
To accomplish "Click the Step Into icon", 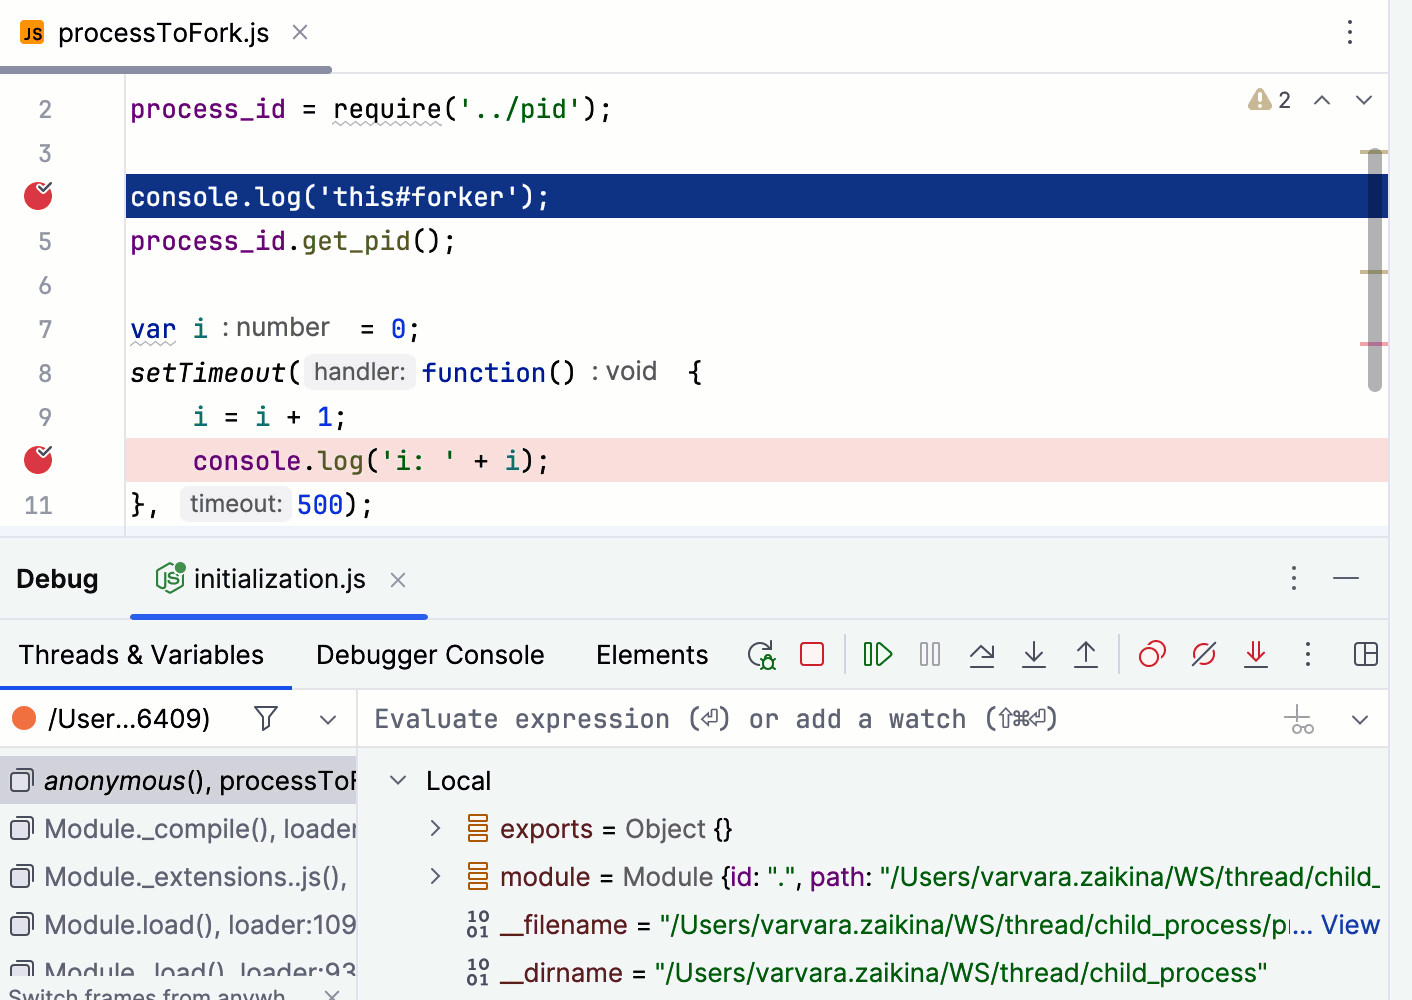I will click(1034, 655).
